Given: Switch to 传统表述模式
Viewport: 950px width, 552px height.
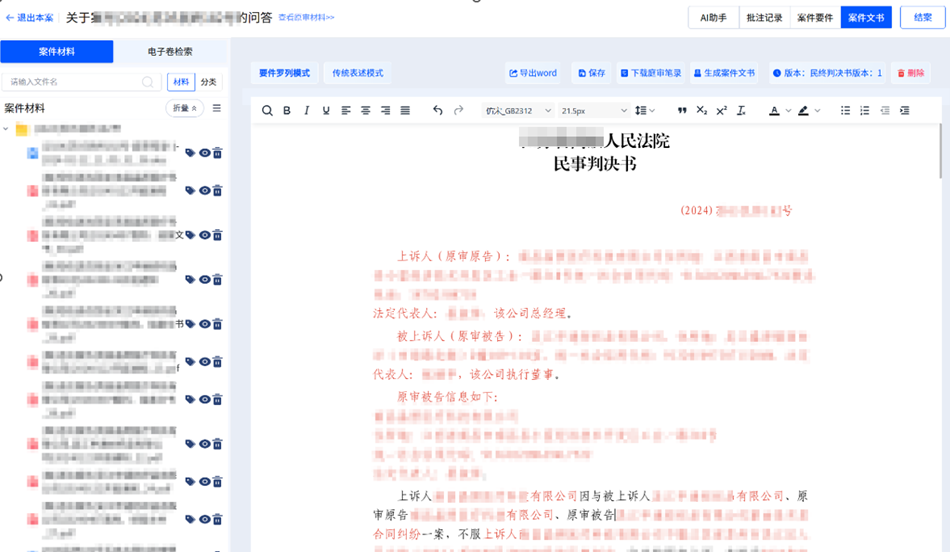Looking at the screenshot, I should point(357,73).
